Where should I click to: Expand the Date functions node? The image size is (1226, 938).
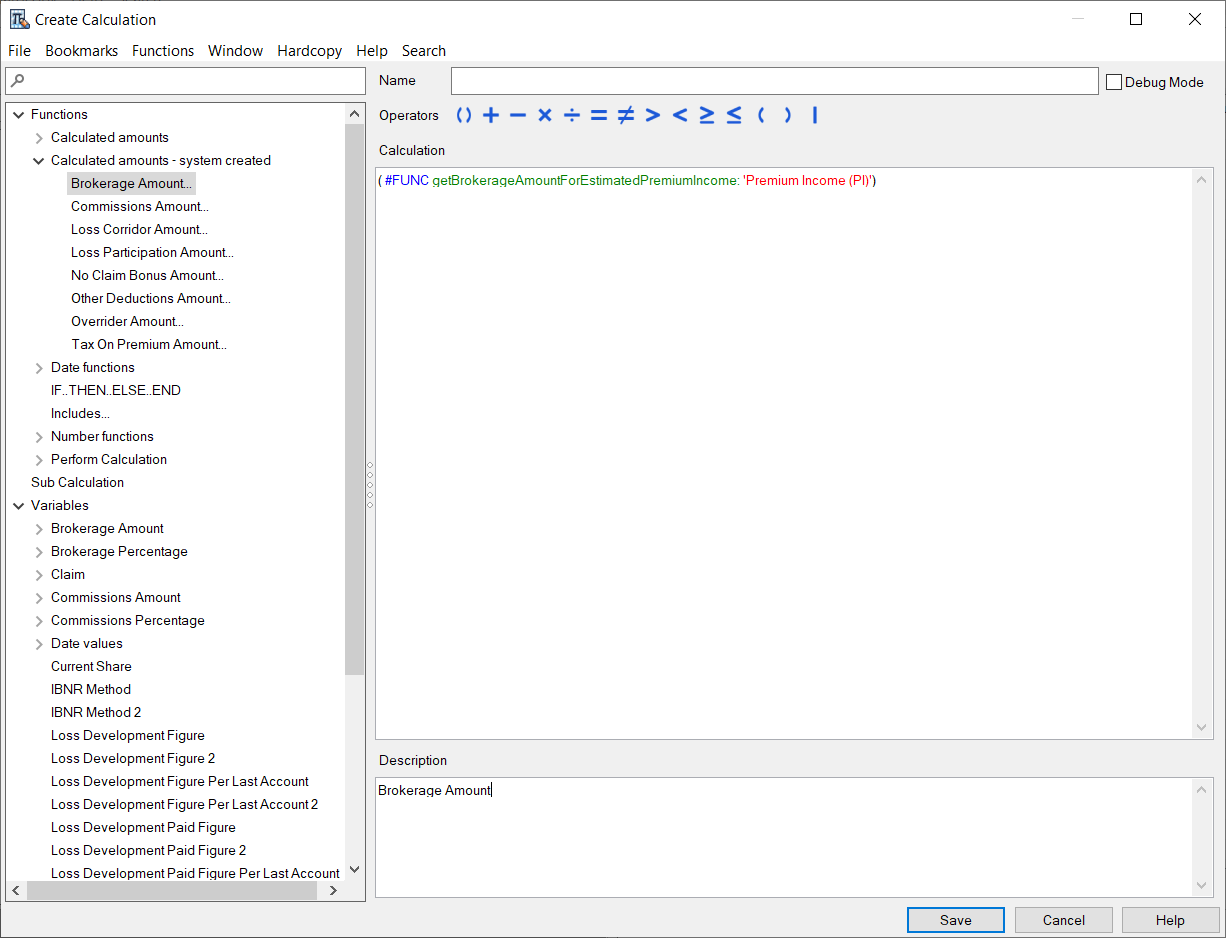point(39,368)
